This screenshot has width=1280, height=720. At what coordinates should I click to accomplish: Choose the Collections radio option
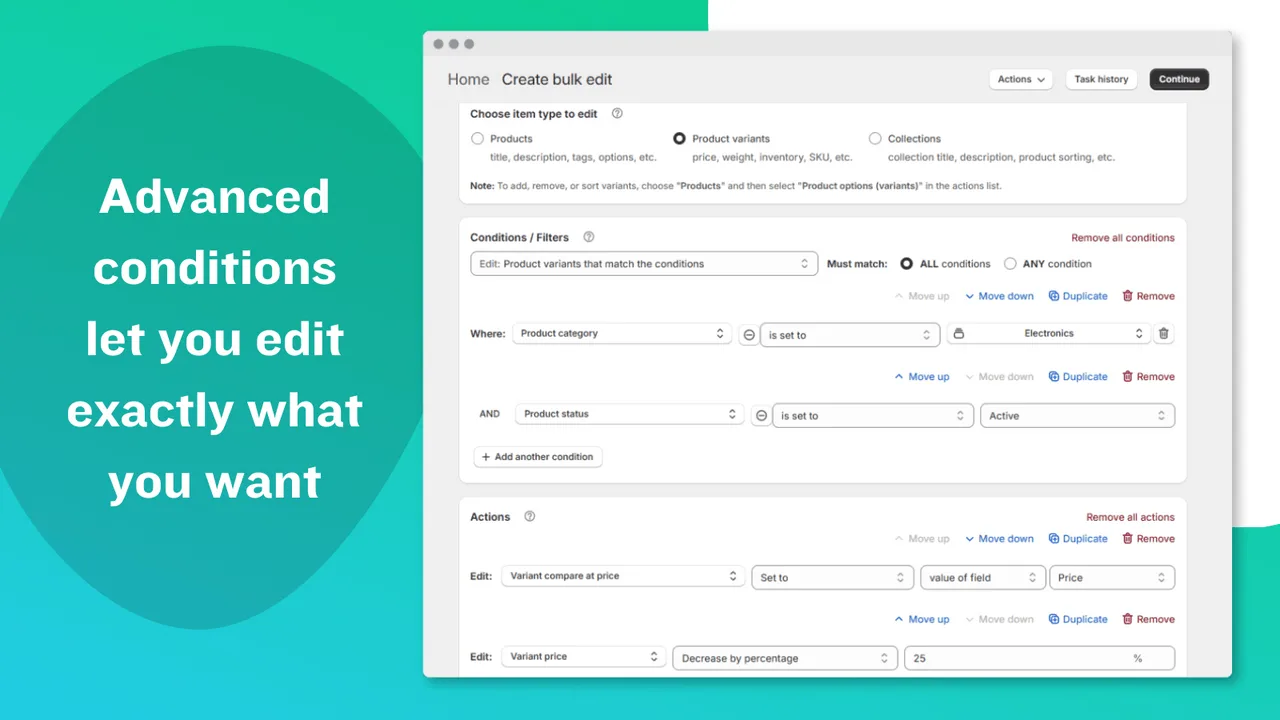tap(875, 139)
